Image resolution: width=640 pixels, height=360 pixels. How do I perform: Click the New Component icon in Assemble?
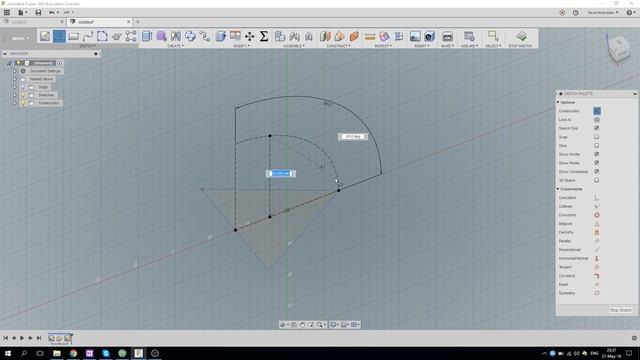point(280,36)
